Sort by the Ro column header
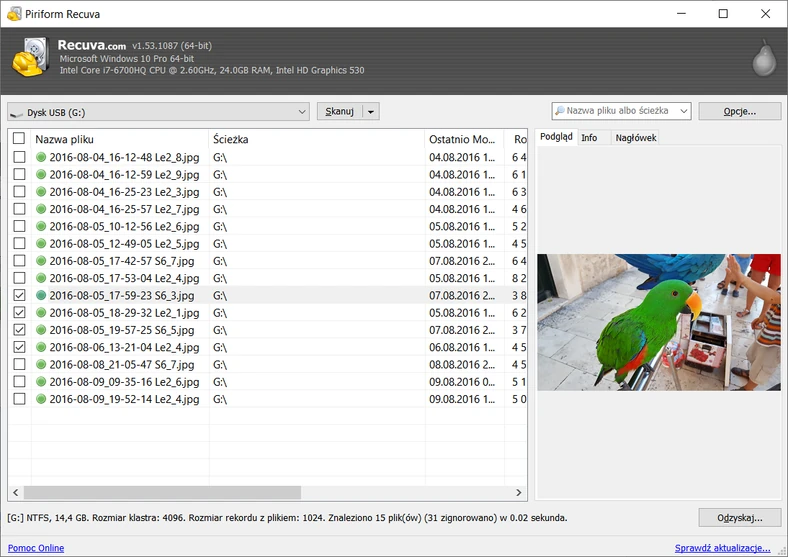 (x=516, y=139)
